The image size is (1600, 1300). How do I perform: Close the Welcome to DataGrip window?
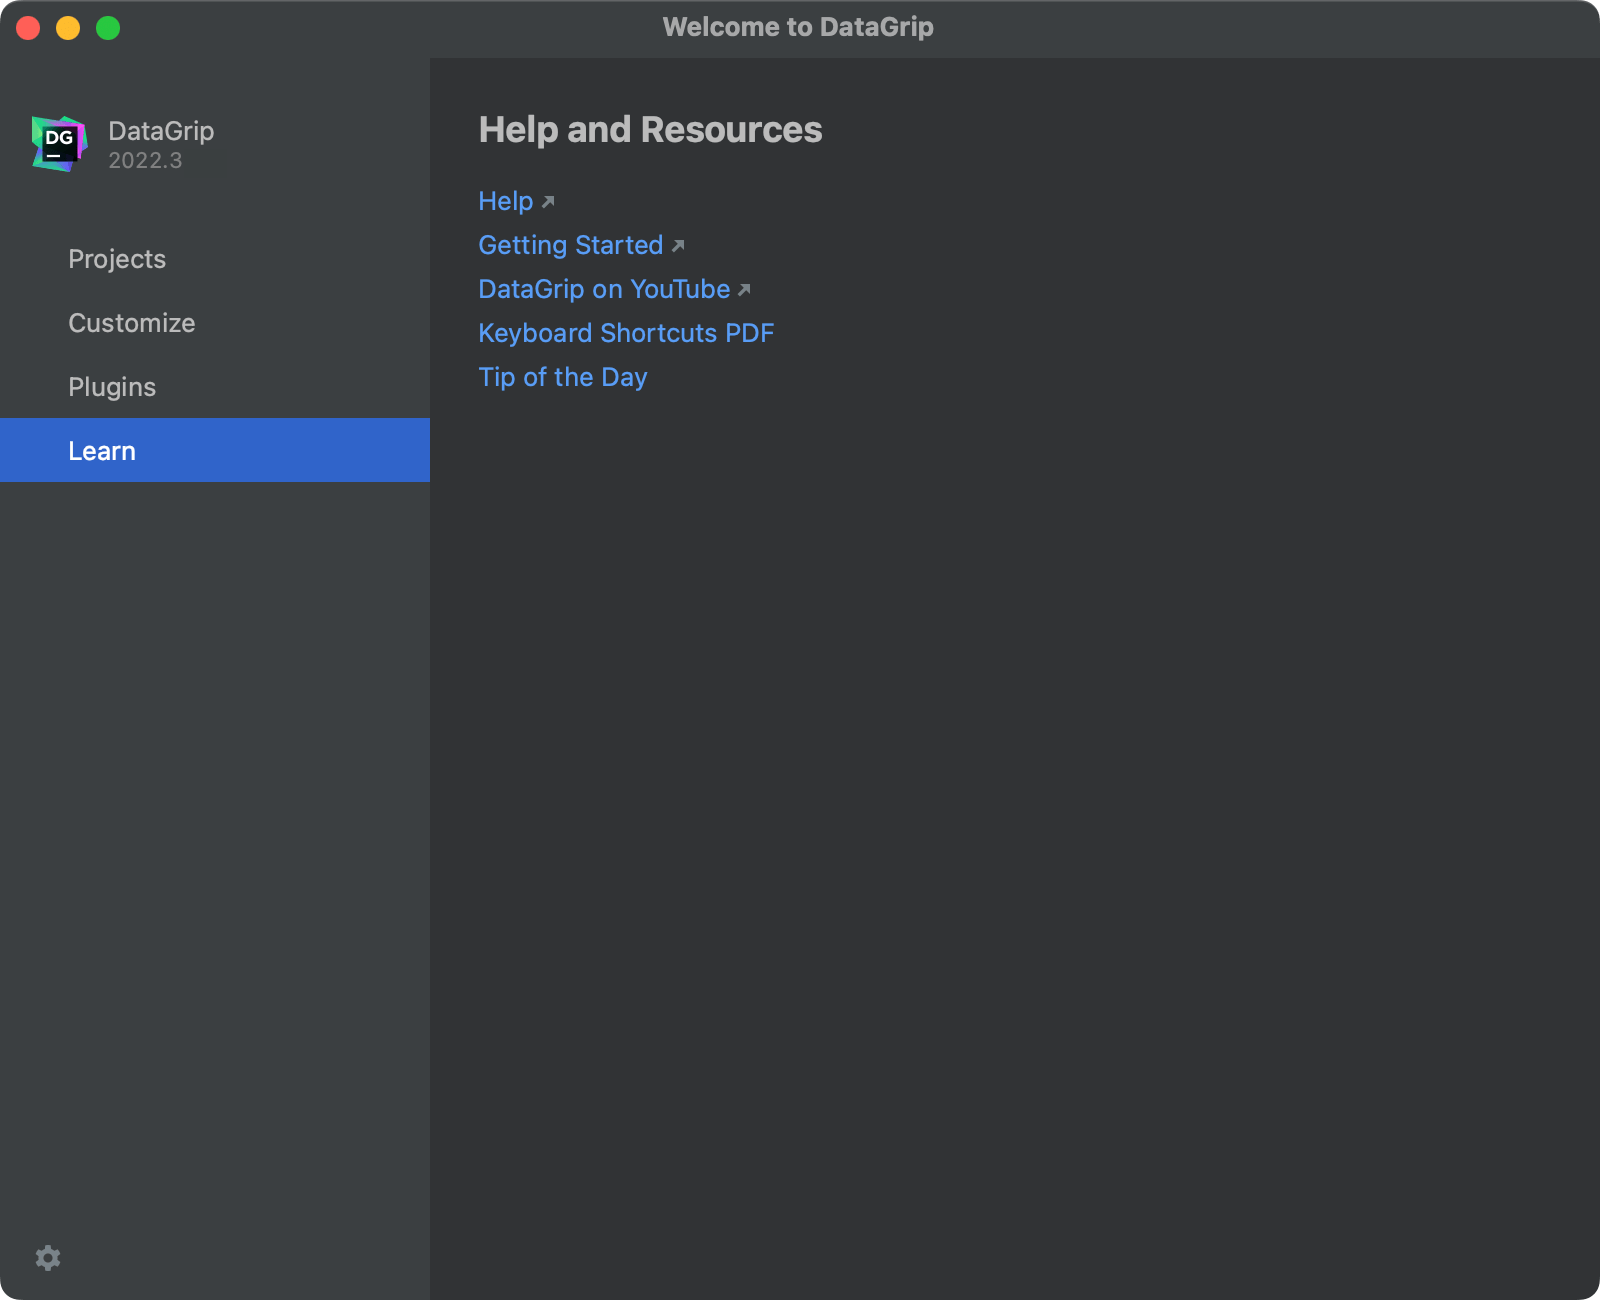point(28,29)
